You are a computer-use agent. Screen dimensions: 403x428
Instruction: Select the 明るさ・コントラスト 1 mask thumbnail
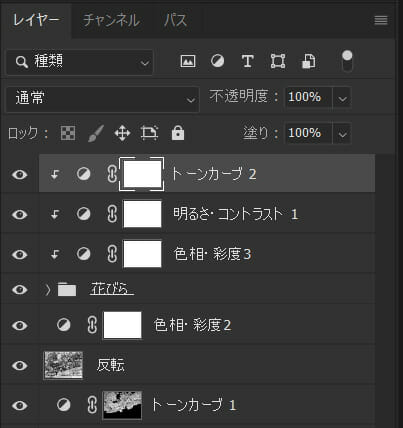click(142, 214)
